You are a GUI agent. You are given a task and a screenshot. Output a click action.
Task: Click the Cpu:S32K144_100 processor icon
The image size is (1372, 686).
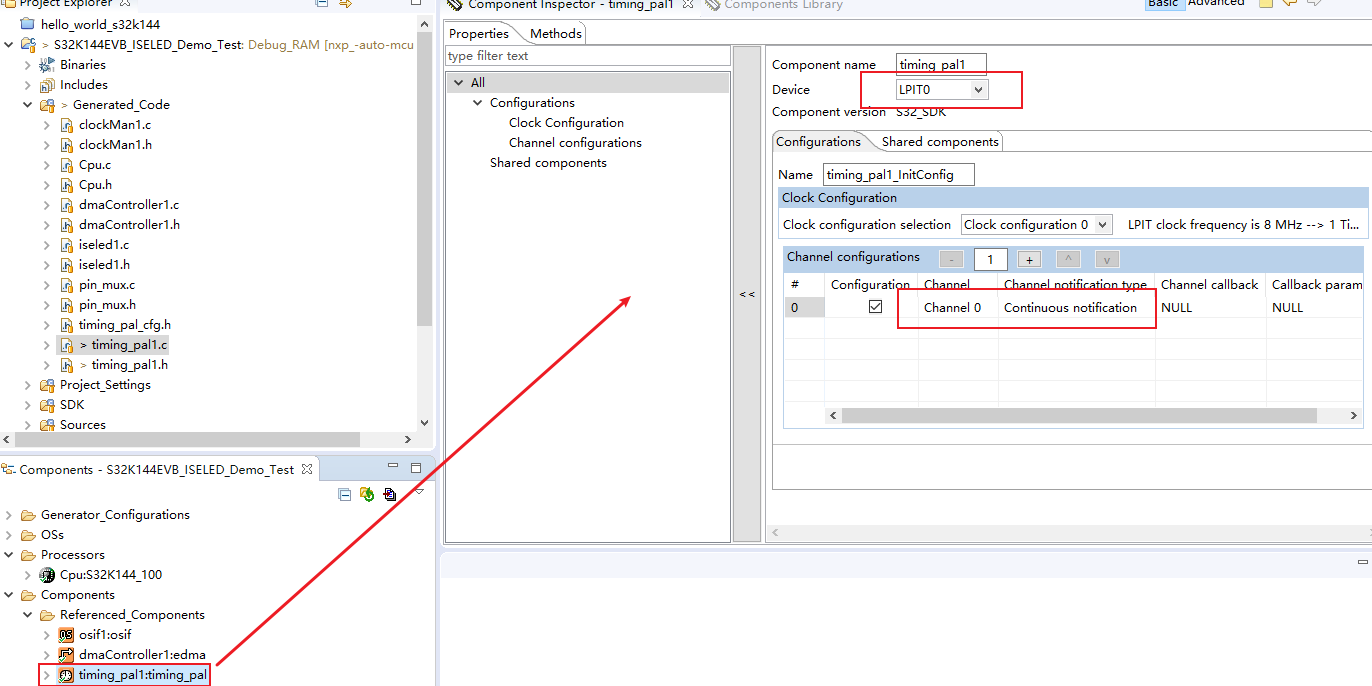pyautogui.click(x=47, y=575)
